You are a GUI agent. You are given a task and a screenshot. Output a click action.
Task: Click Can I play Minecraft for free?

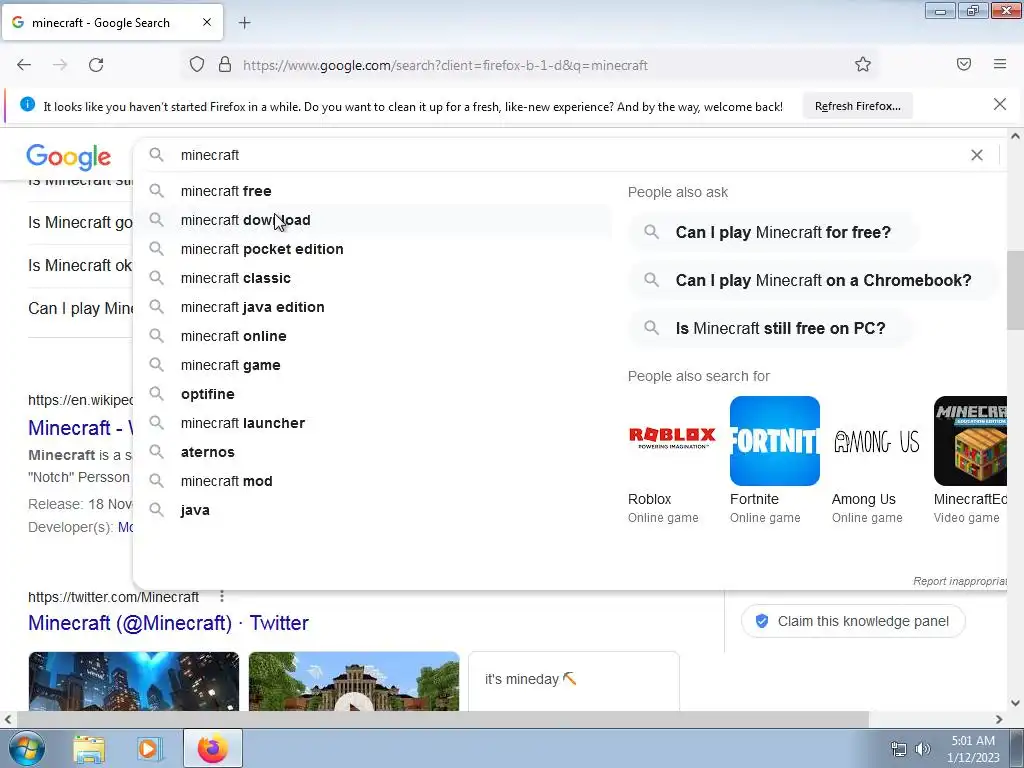click(773, 232)
